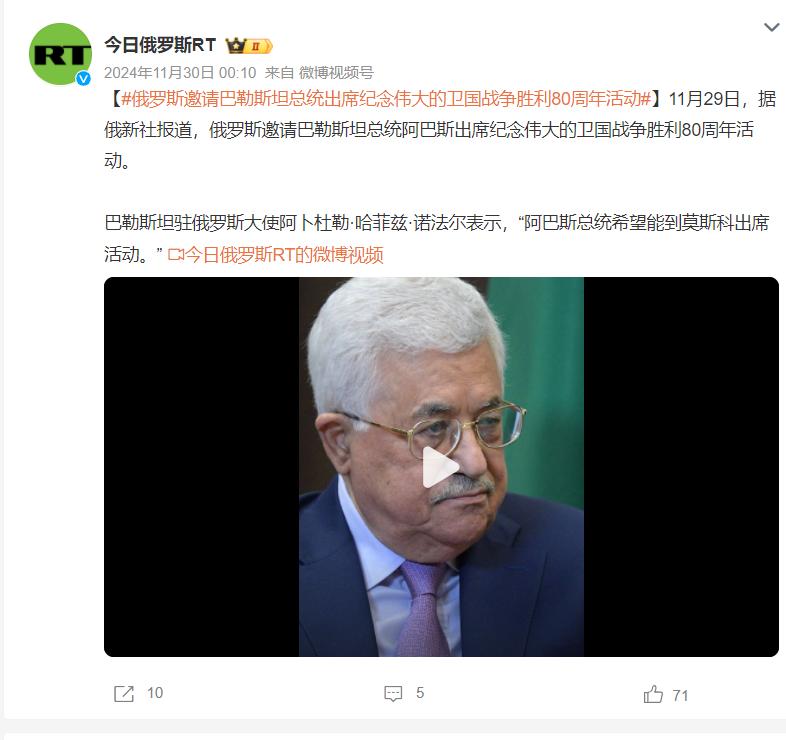Open comments via the speech bubble icon
Viewport: 786px width, 740px height.
[x=393, y=694]
